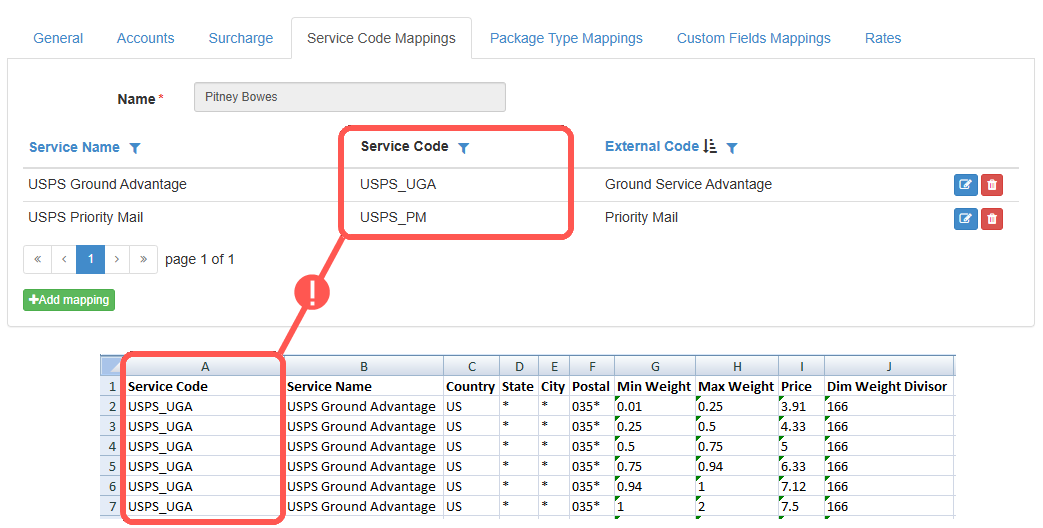Select the Dim Weight Divisor header cell
This screenshot has height=528, width=1043.
[x=889, y=386]
